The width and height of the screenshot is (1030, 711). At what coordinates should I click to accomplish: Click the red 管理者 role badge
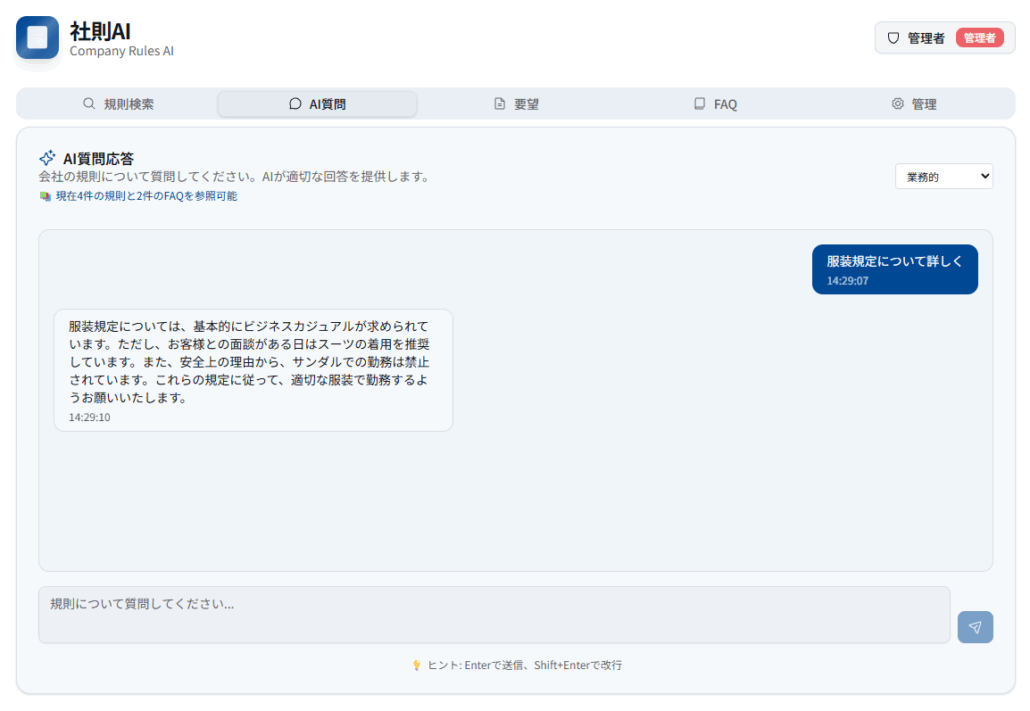coord(979,38)
